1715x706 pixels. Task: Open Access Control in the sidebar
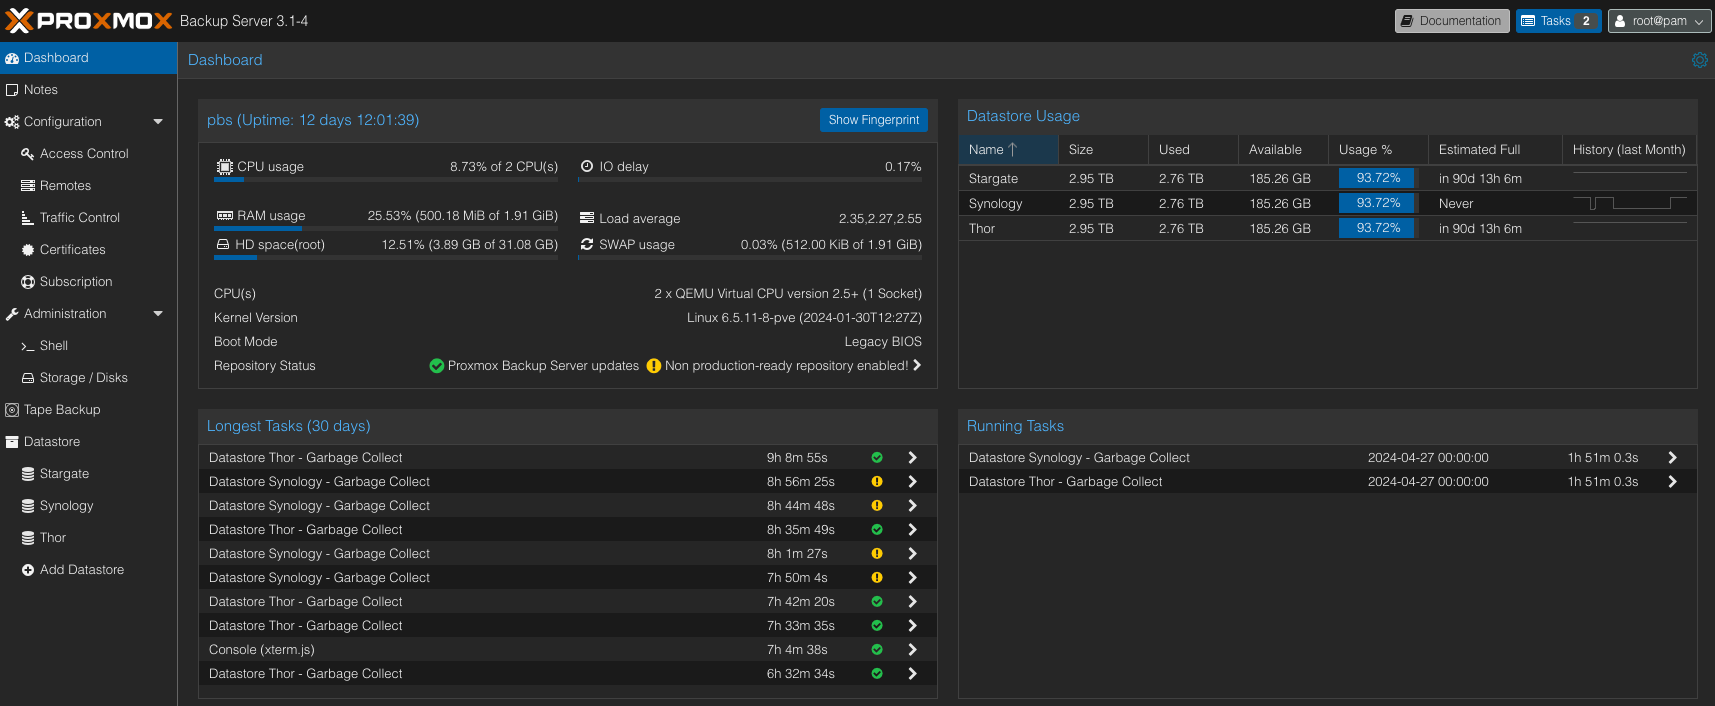pos(84,154)
